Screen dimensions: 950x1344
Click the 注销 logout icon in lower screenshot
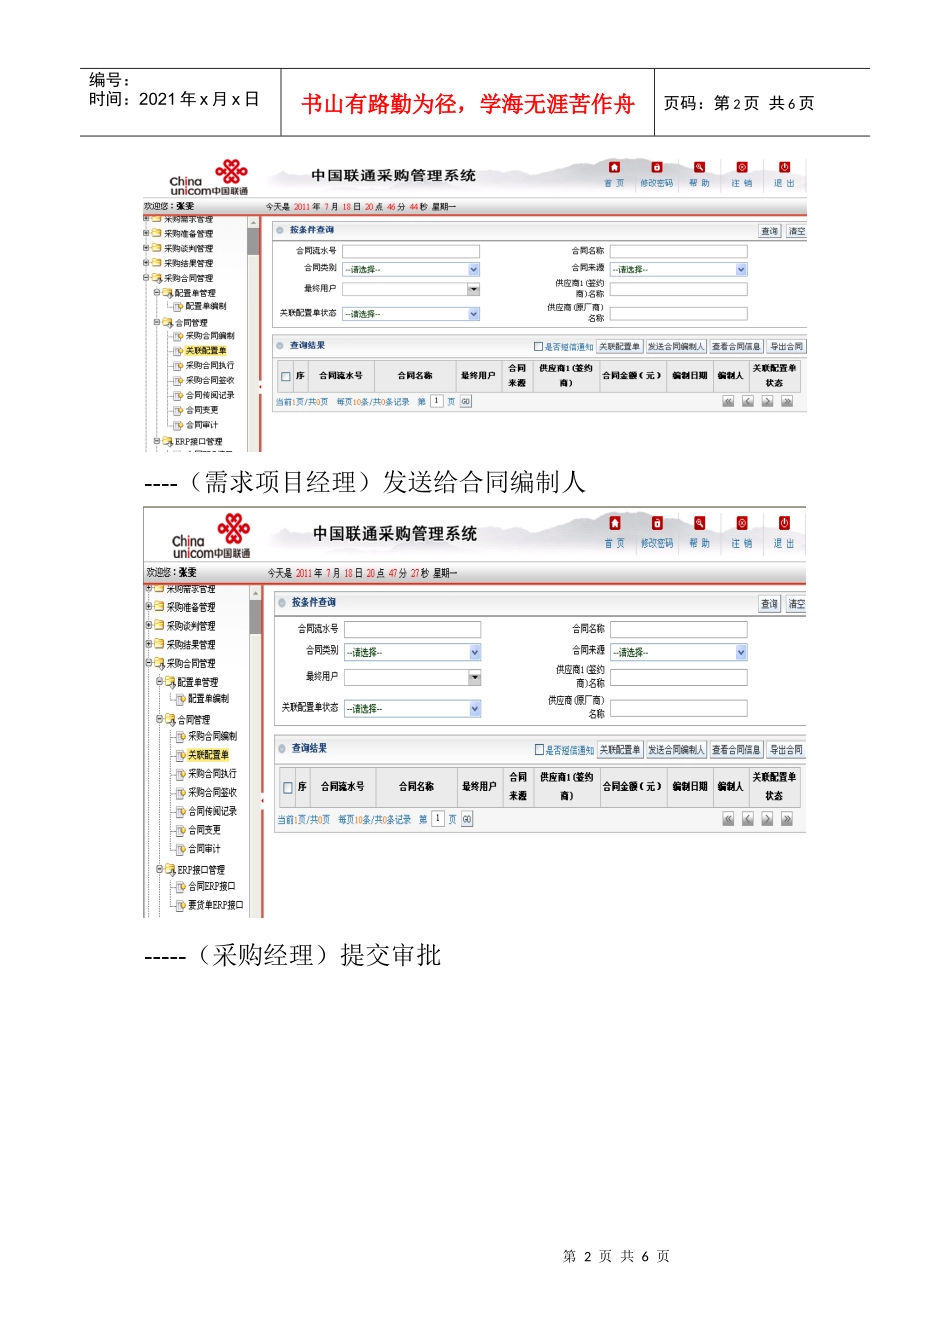coord(742,523)
